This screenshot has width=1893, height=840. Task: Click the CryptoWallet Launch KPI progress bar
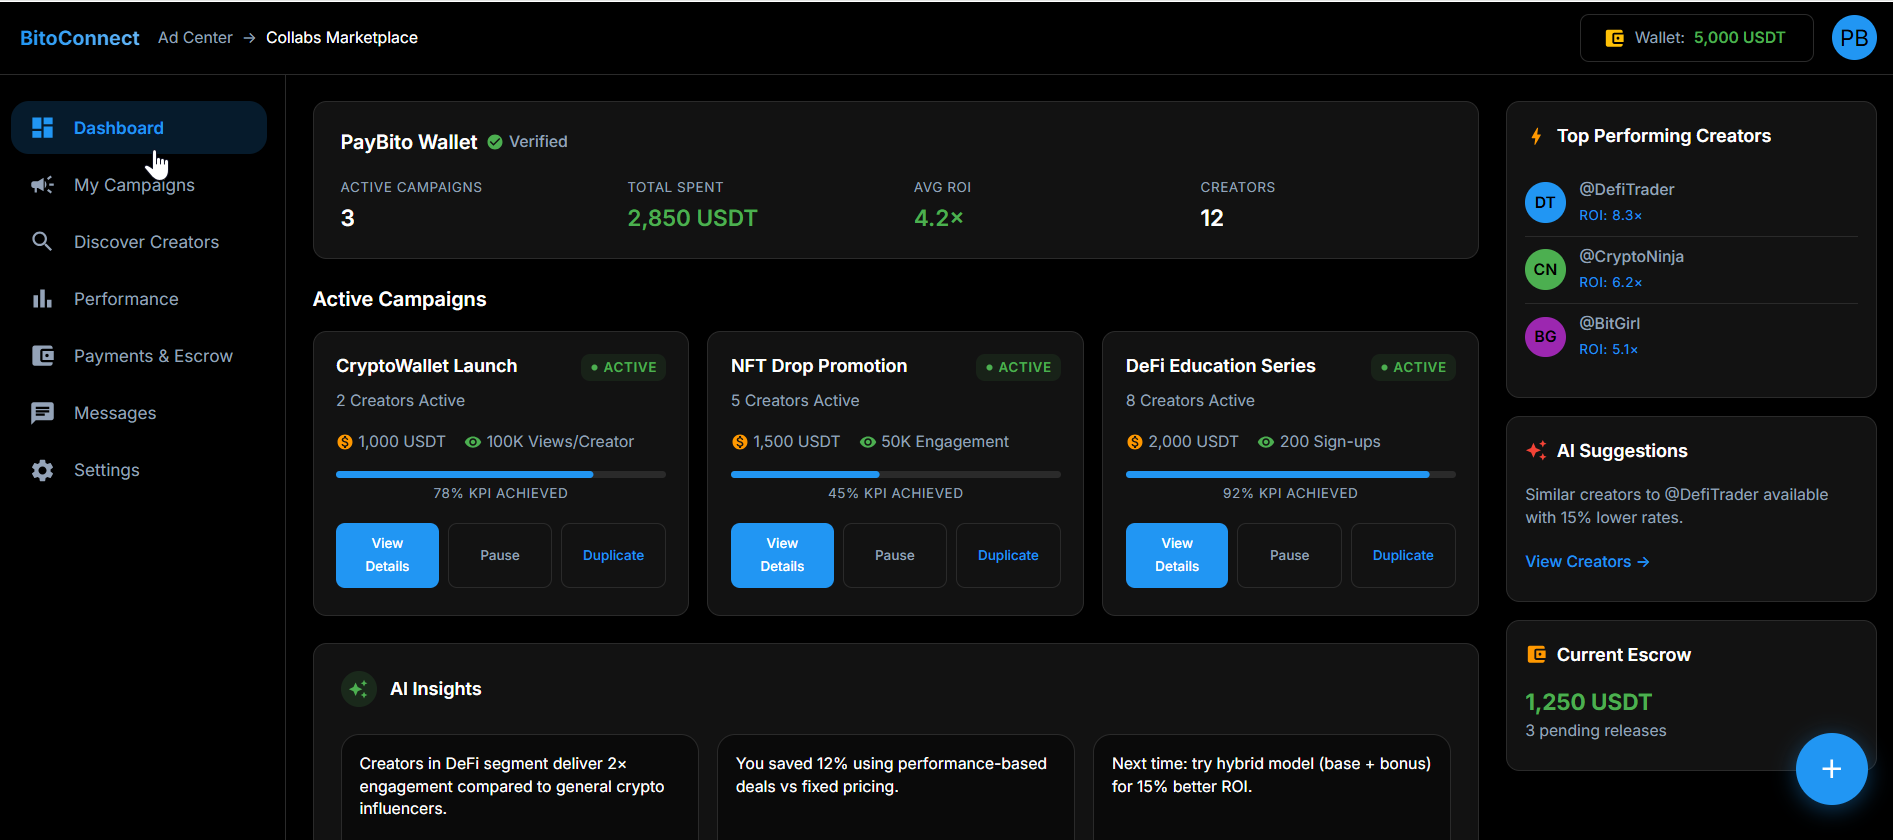coord(500,474)
